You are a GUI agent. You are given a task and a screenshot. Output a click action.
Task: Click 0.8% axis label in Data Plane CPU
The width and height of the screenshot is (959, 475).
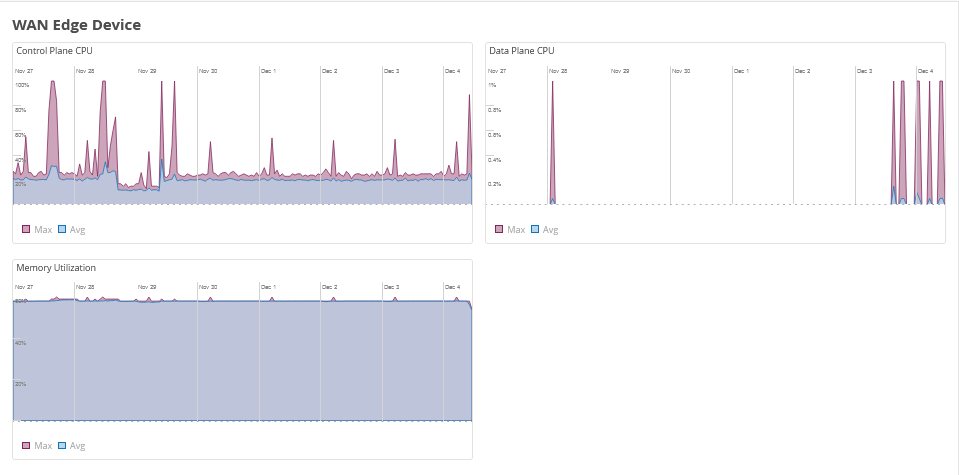pos(495,110)
